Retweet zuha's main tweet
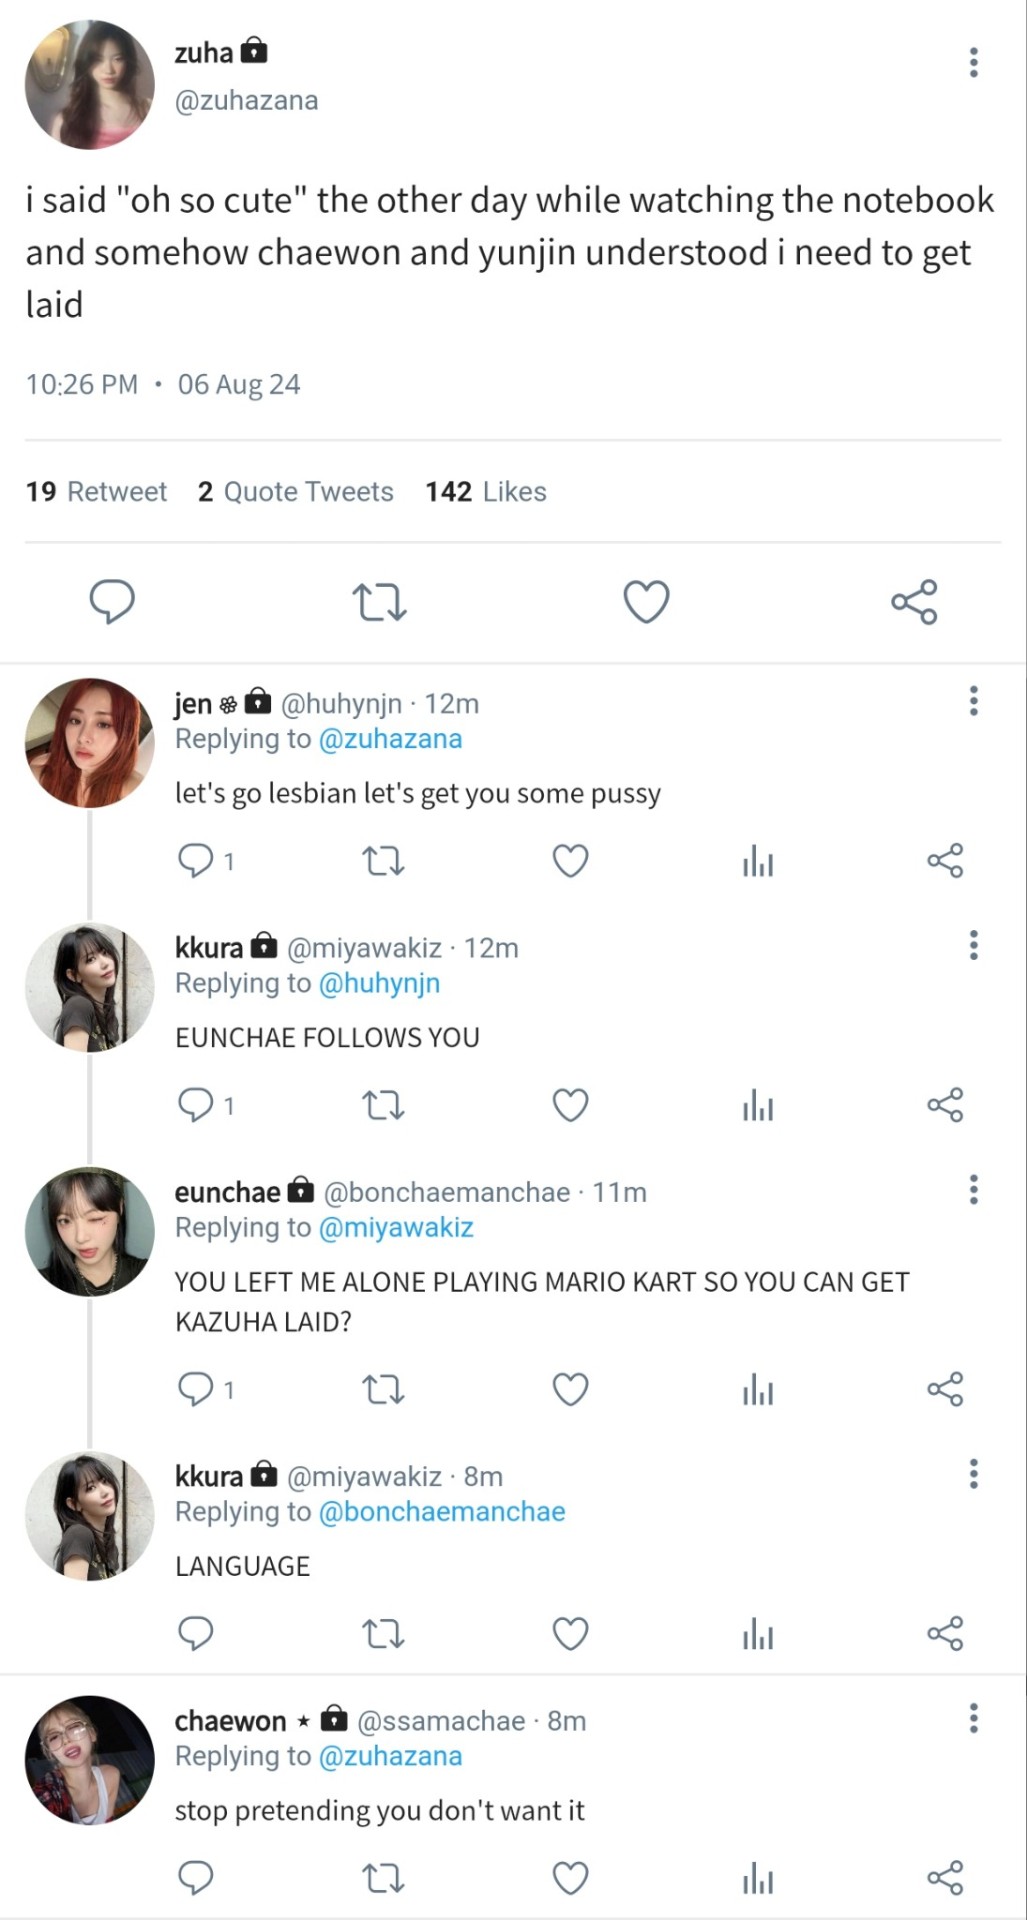The image size is (1027, 1920). 380,603
